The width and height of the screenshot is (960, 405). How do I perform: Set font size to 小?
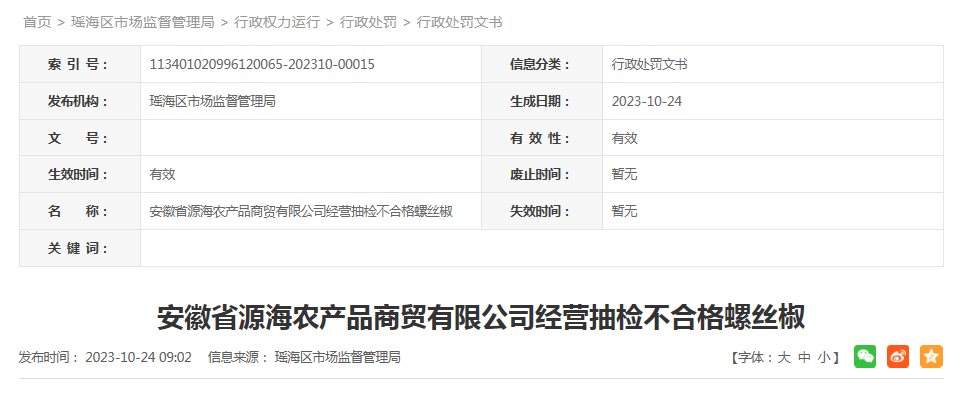[824, 358]
